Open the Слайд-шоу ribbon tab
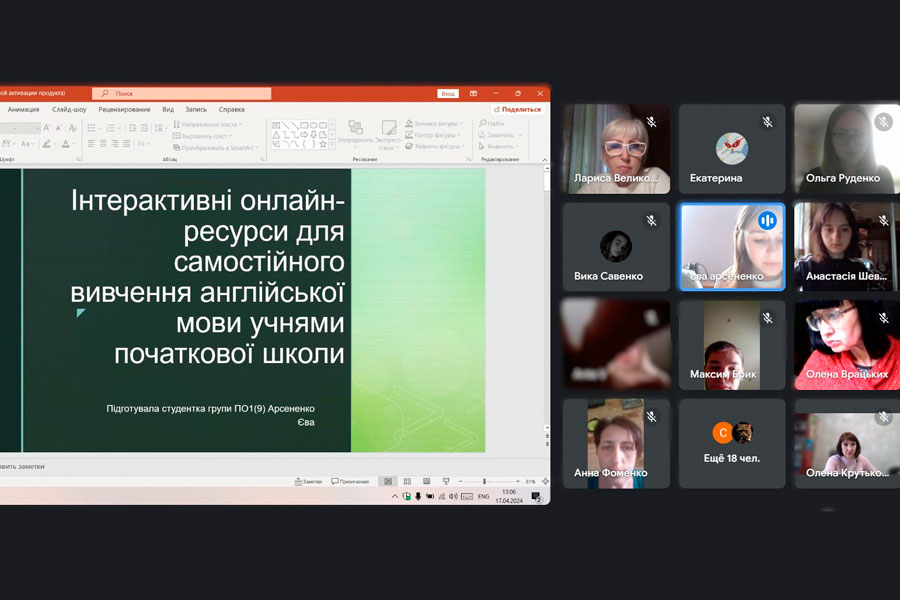The height and width of the screenshot is (600, 900). 69,109
